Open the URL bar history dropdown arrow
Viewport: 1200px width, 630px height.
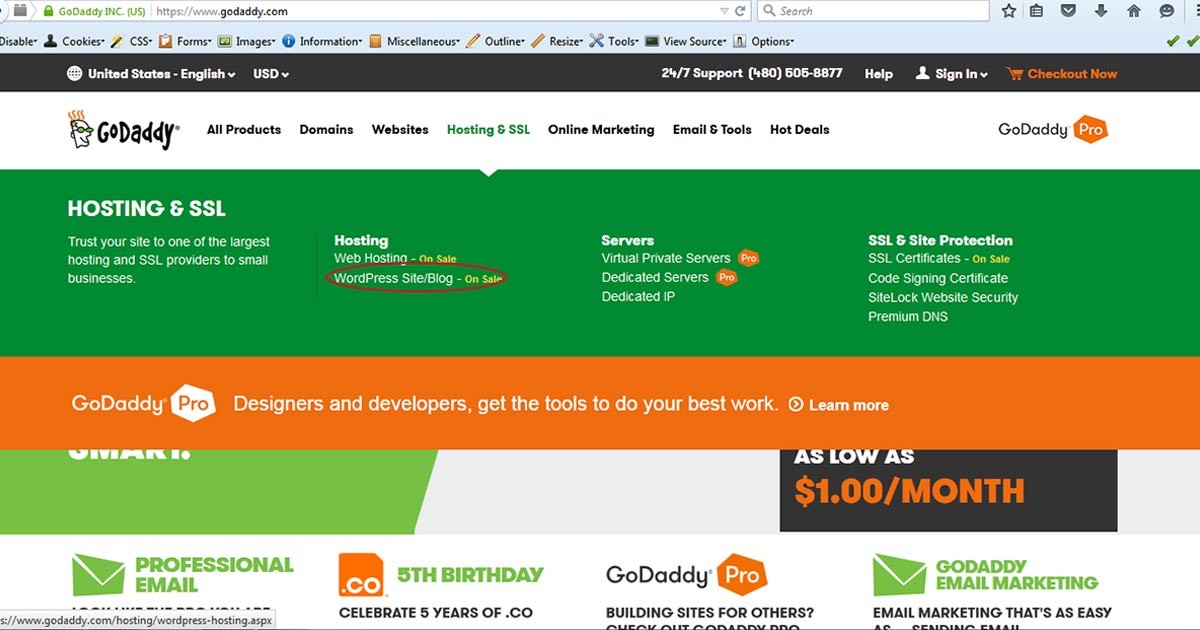point(724,11)
